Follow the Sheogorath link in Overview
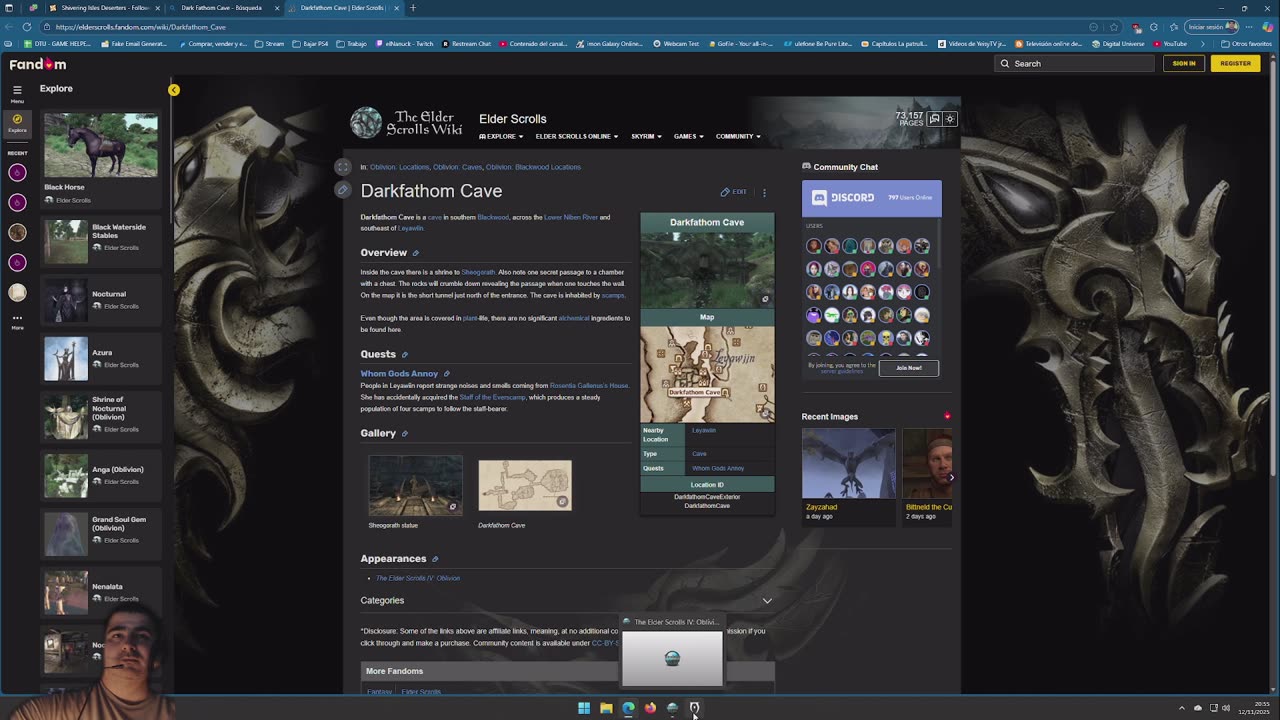The image size is (1280, 720). [478, 272]
